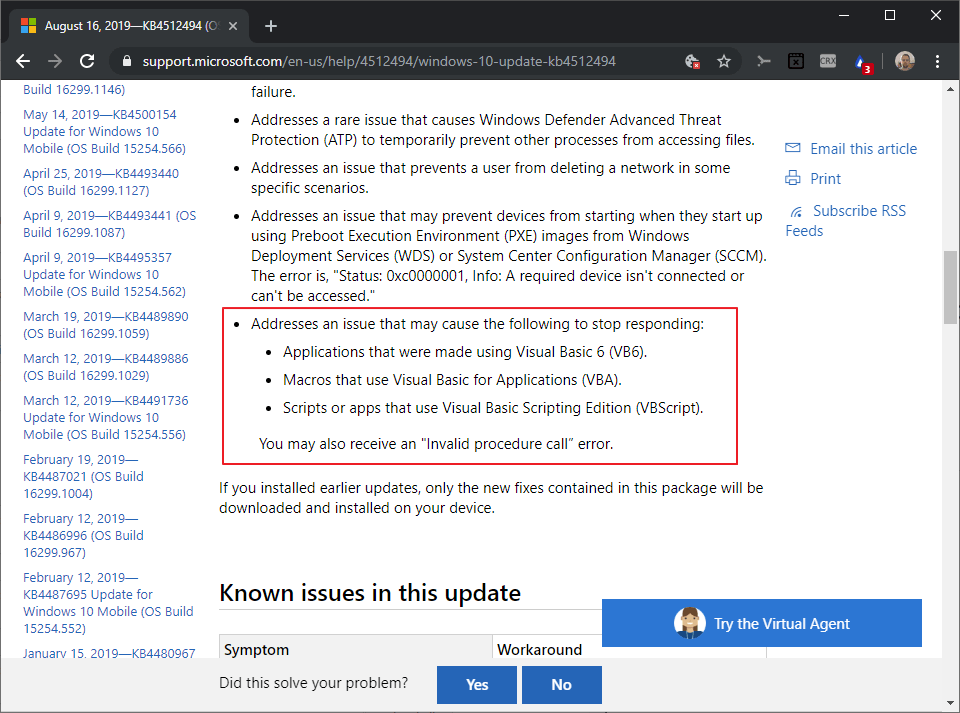The image size is (960, 713).
Task: Bookmark this page with the star icon
Action: [724, 61]
